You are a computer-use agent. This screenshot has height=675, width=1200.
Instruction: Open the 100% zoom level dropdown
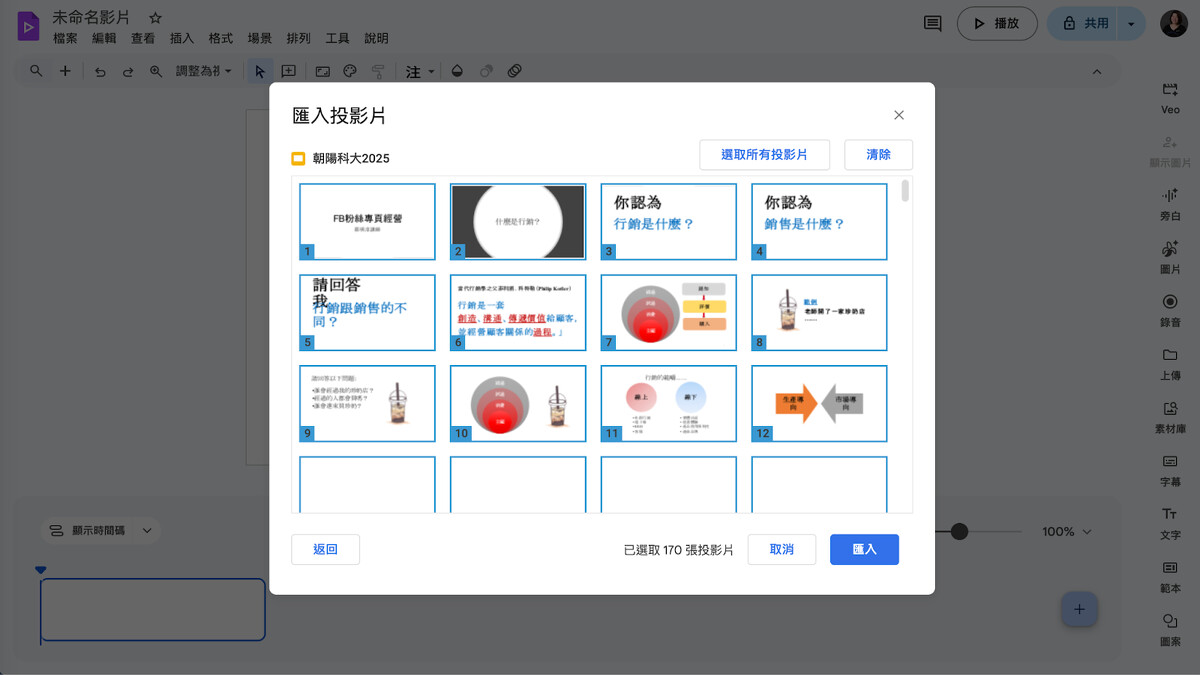tap(1067, 532)
